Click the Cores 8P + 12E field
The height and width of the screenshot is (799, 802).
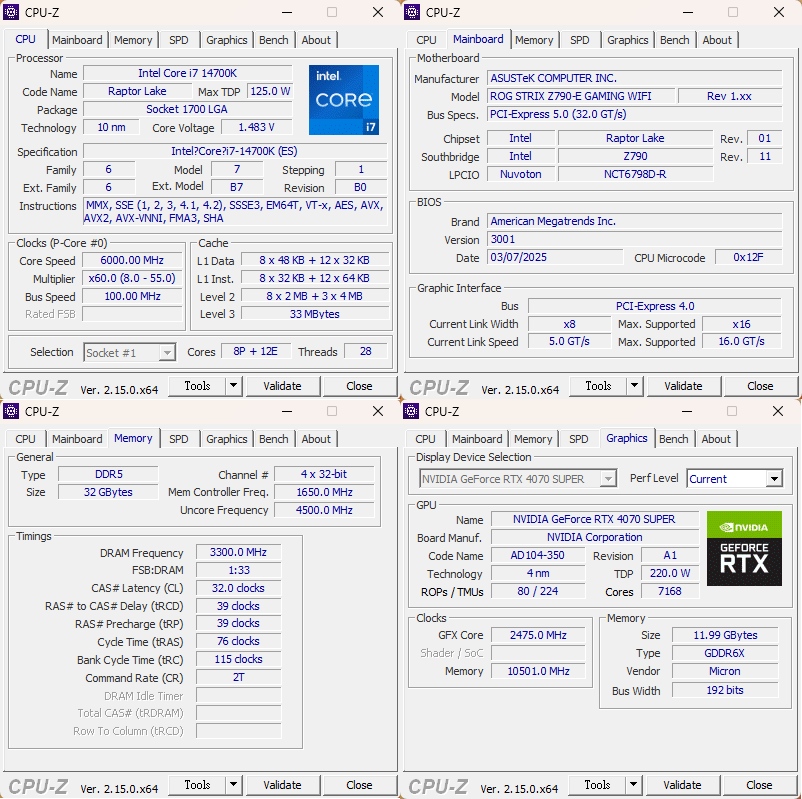point(255,351)
